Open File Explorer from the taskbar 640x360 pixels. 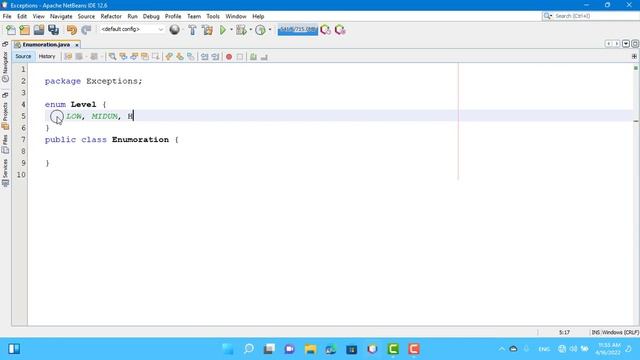point(311,349)
